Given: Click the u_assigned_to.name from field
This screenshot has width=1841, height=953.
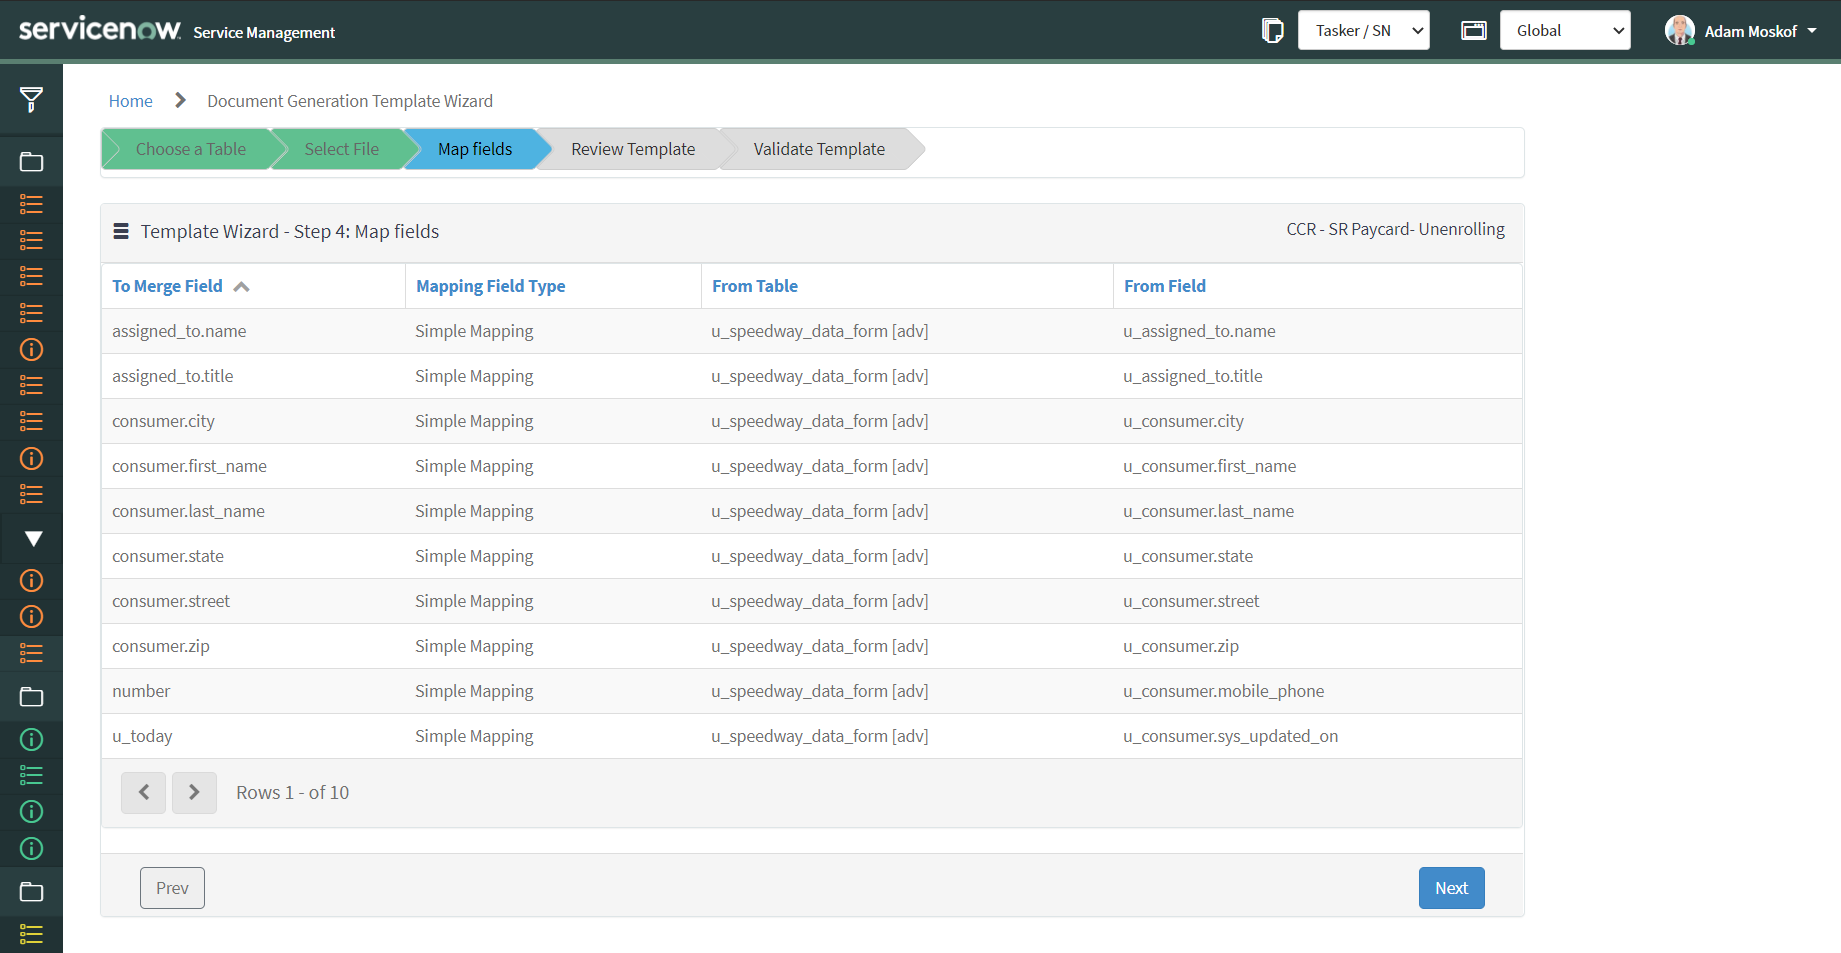Looking at the screenshot, I should (1199, 331).
